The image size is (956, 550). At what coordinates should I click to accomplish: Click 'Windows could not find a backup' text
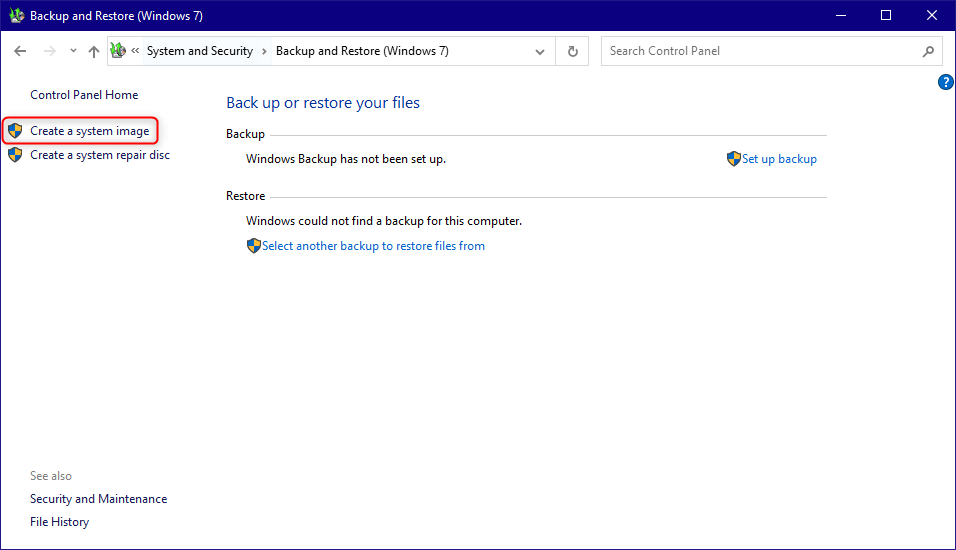pyautogui.click(x=383, y=221)
